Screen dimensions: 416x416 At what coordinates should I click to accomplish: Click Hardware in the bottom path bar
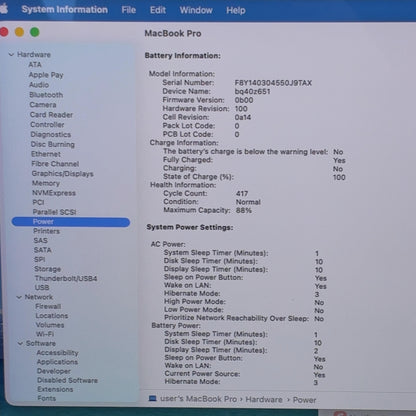coord(264,399)
